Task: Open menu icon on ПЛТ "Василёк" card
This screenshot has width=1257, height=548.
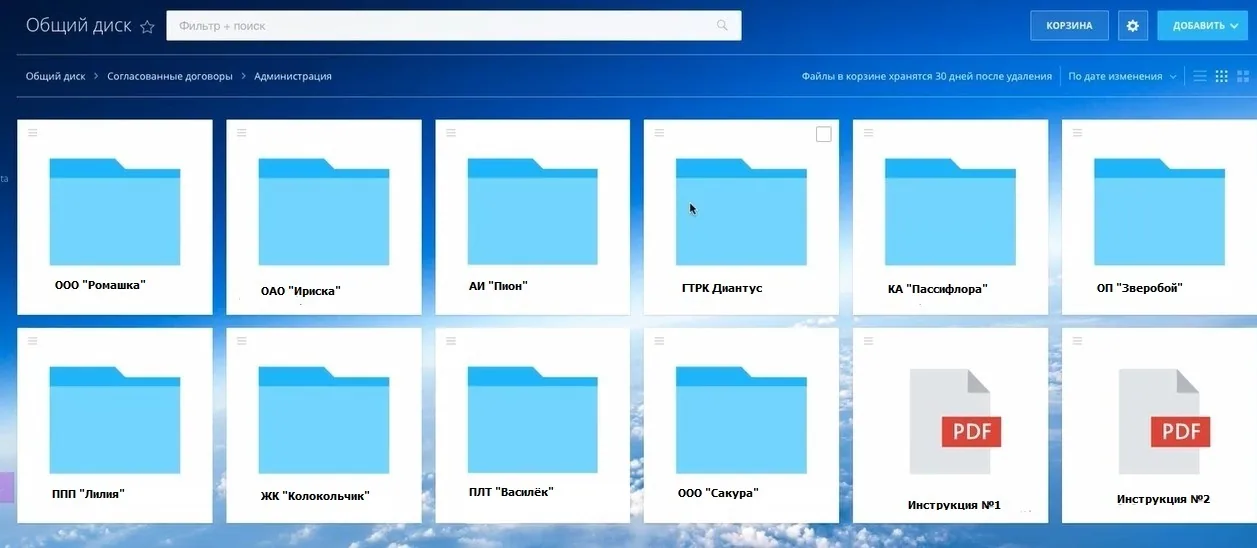Action: click(451, 341)
